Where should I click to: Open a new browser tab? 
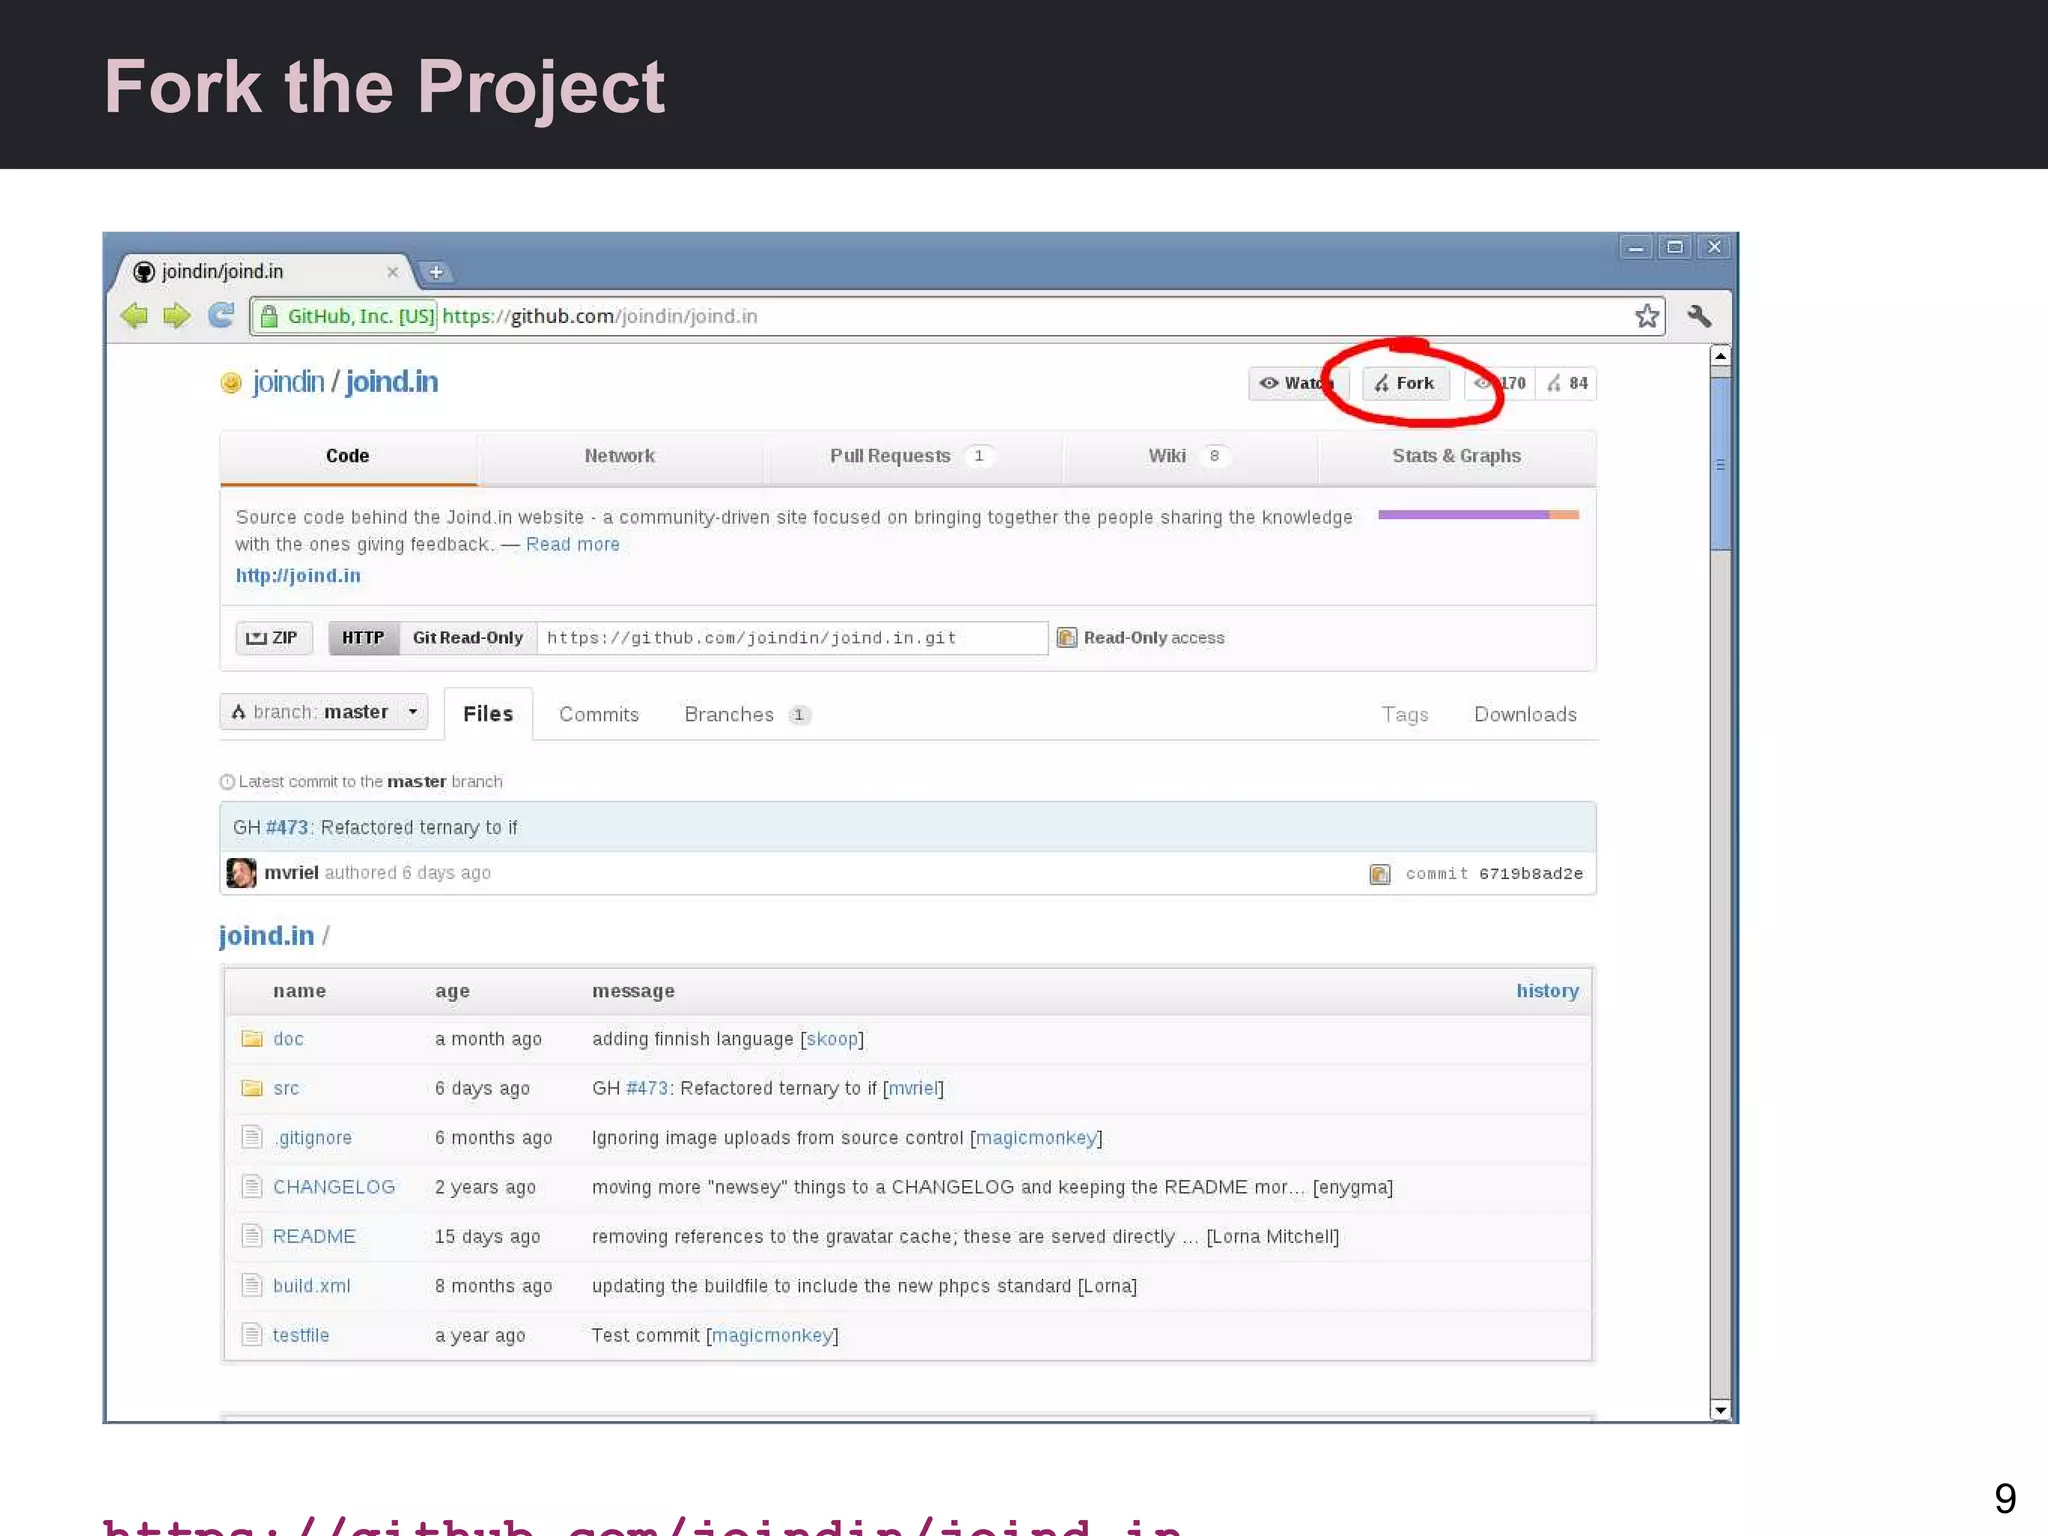(436, 272)
